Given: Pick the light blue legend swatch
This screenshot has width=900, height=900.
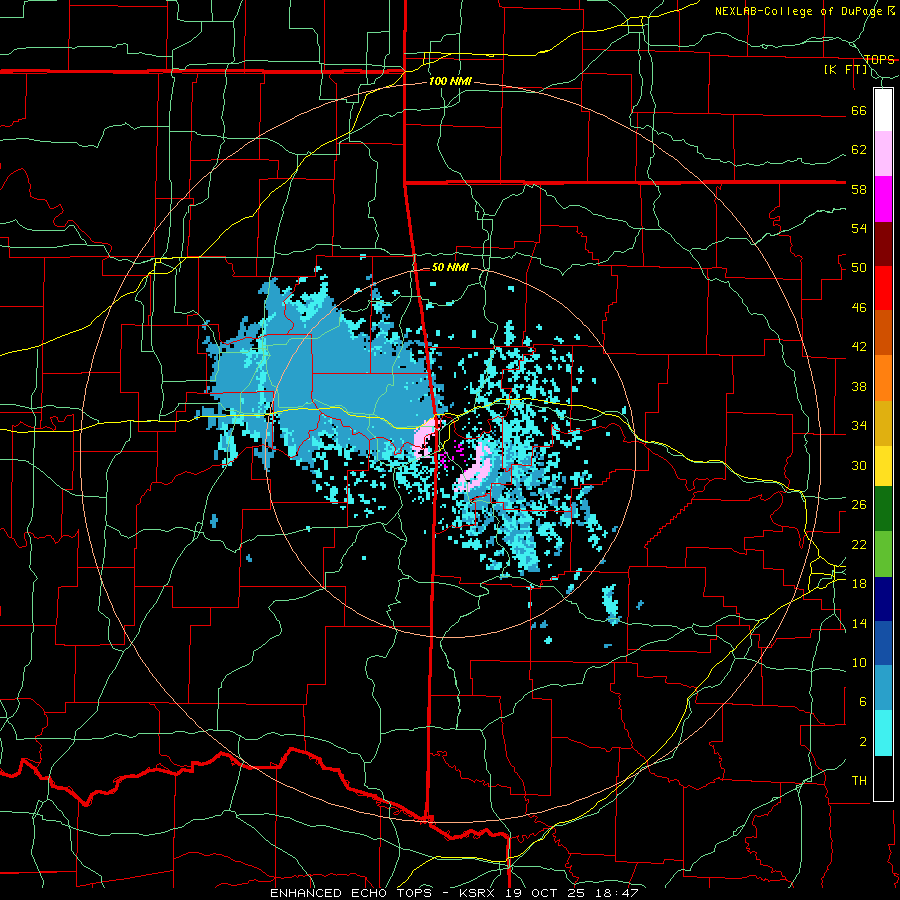Looking at the screenshot, I should pos(883,687).
